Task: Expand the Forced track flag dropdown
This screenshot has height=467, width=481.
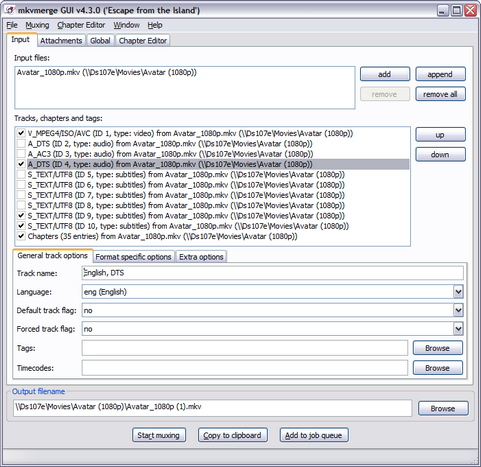Action: click(x=458, y=329)
